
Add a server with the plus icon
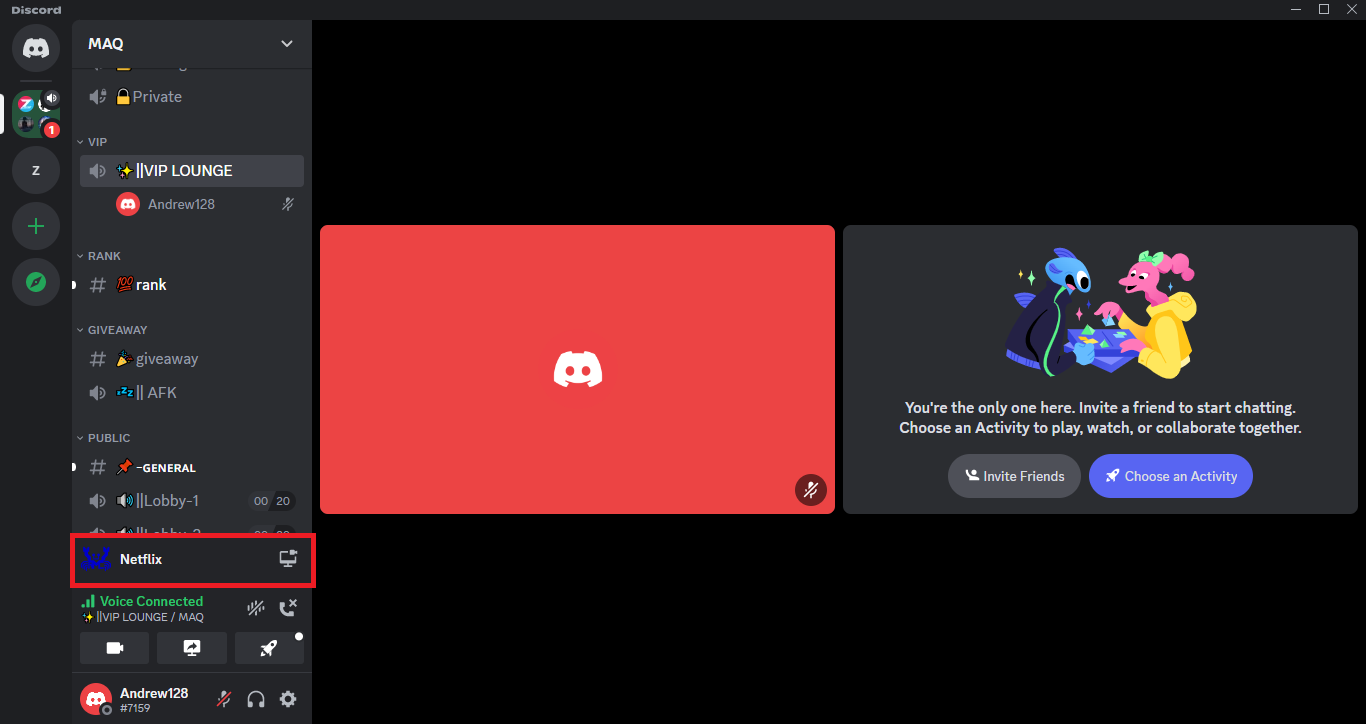click(x=36, y=226)
